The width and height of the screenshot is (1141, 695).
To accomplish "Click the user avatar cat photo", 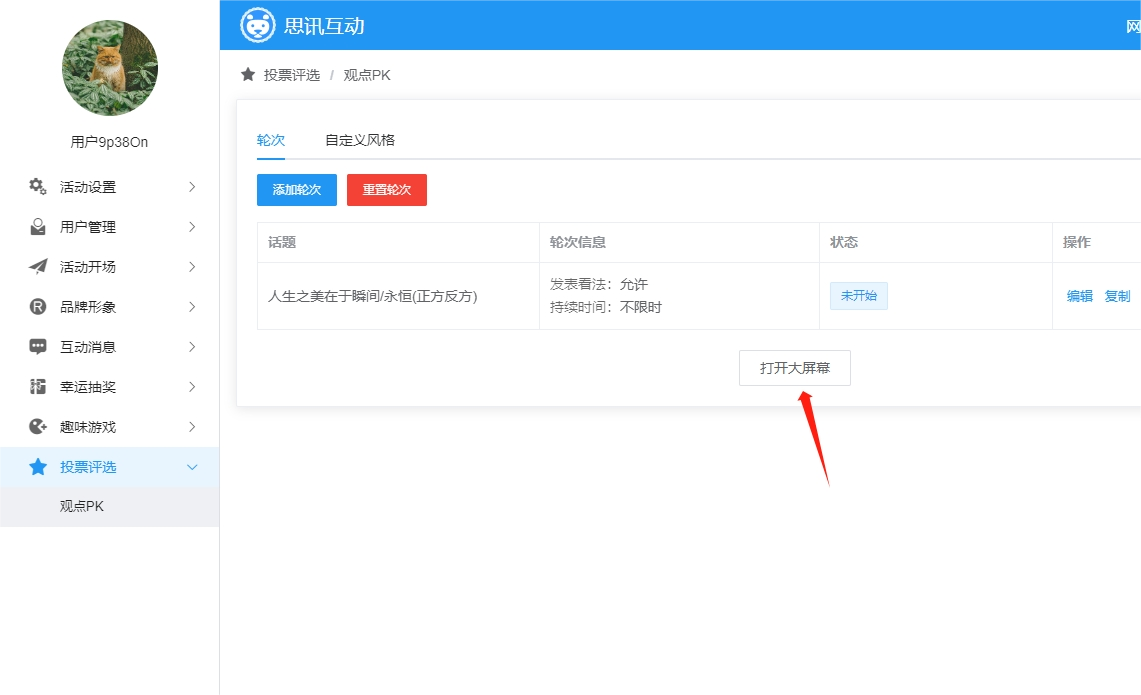I will point(110,68).
